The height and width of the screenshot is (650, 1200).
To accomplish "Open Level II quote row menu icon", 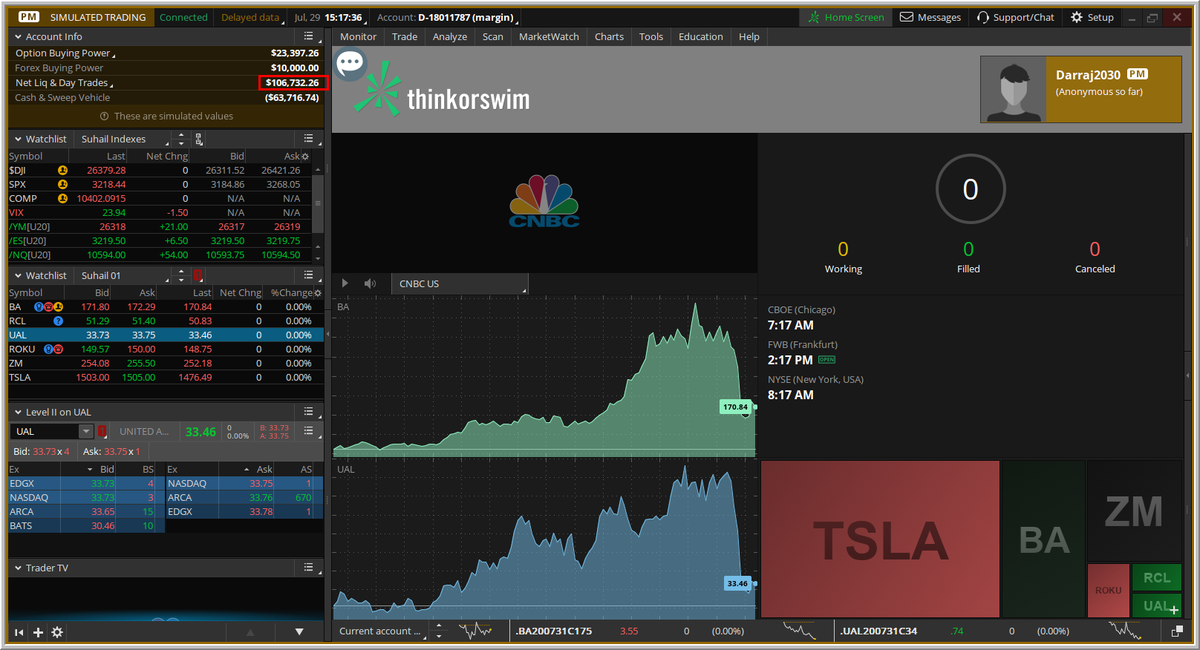I will click(x=309, y=432).
